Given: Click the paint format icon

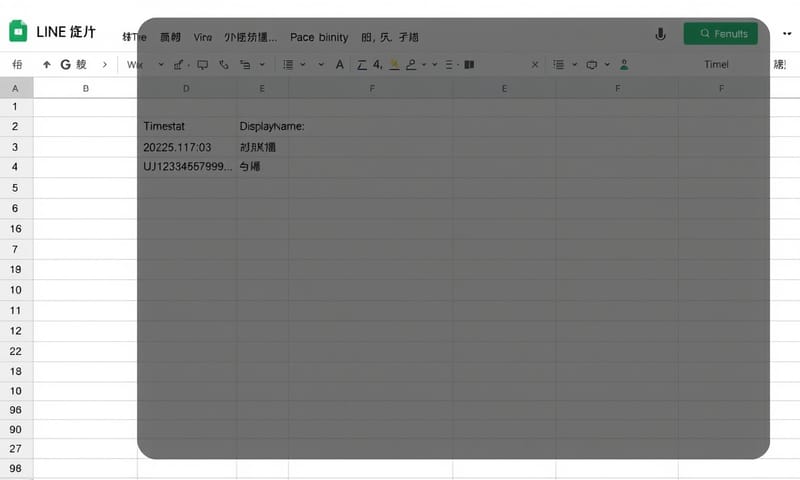Looking at the screenshot, I should [179, 65].
